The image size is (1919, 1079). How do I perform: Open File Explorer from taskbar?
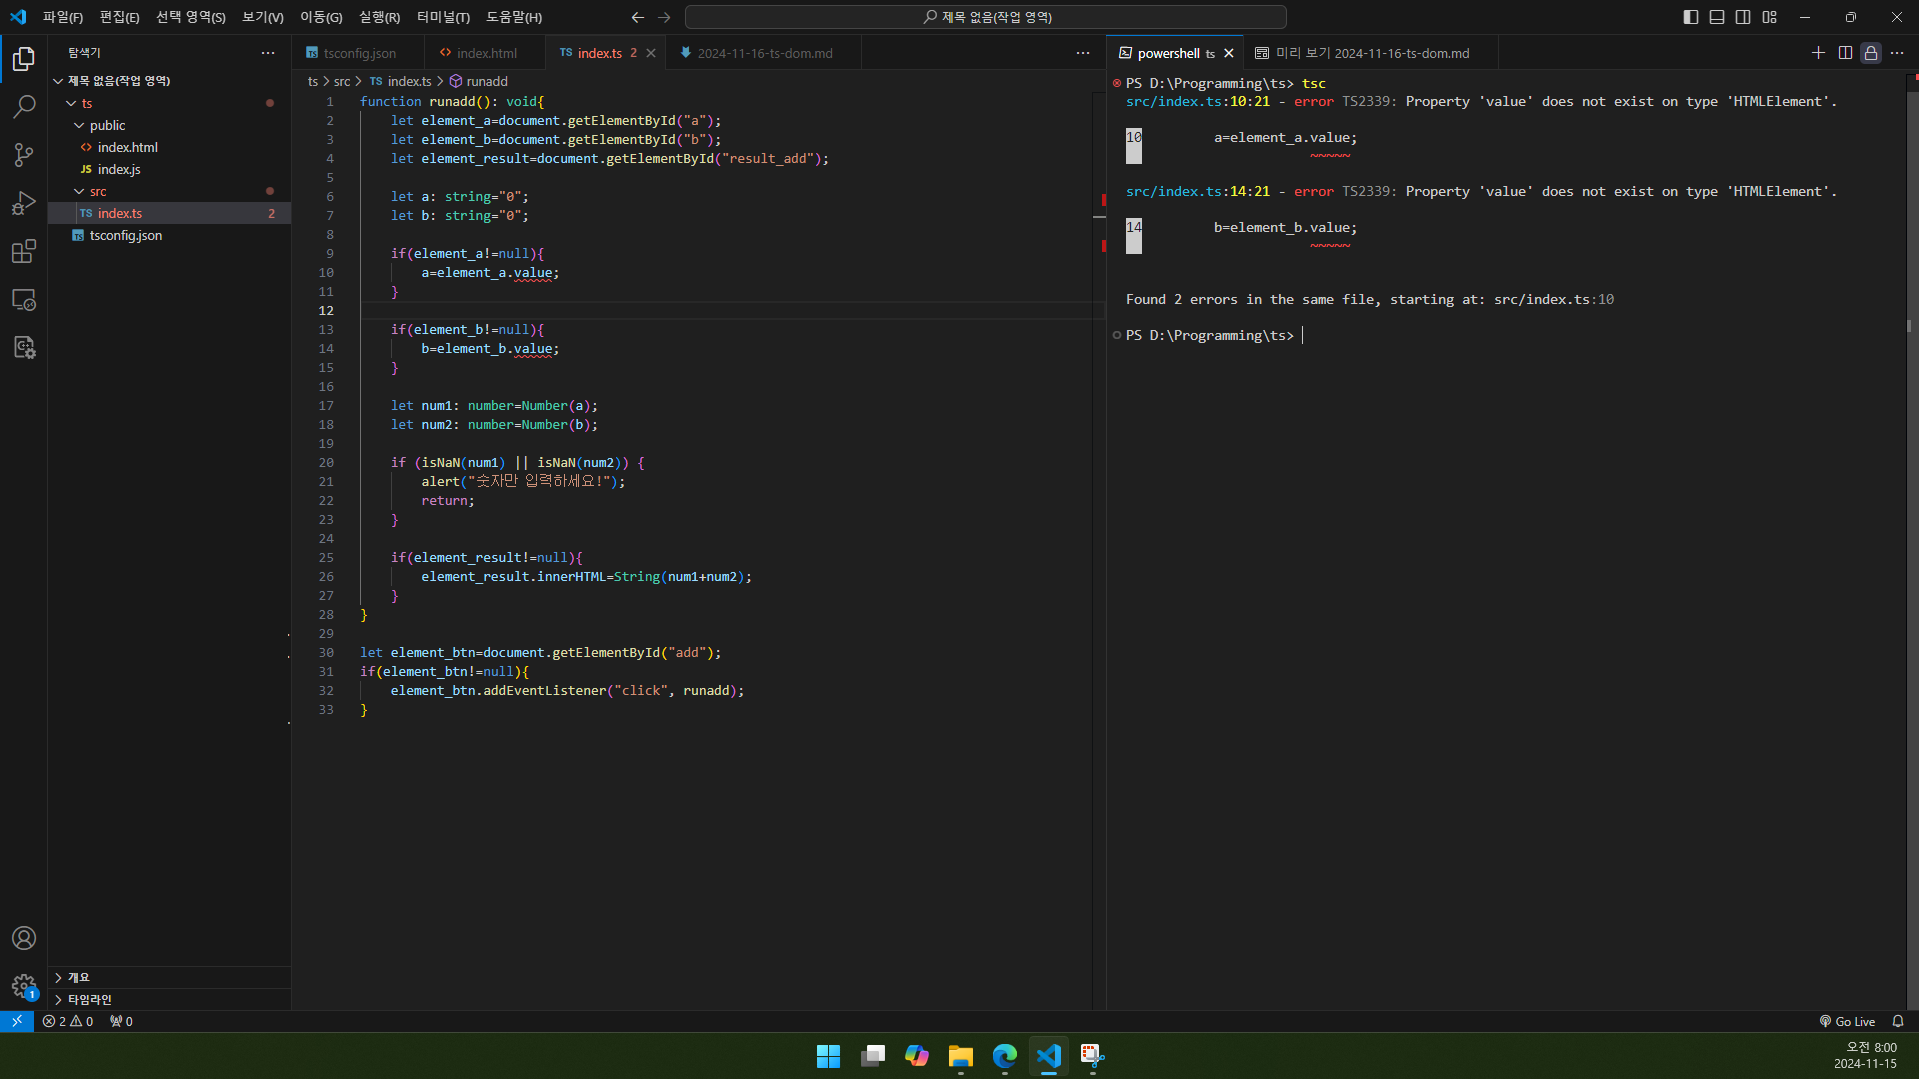click(961, 1056)
